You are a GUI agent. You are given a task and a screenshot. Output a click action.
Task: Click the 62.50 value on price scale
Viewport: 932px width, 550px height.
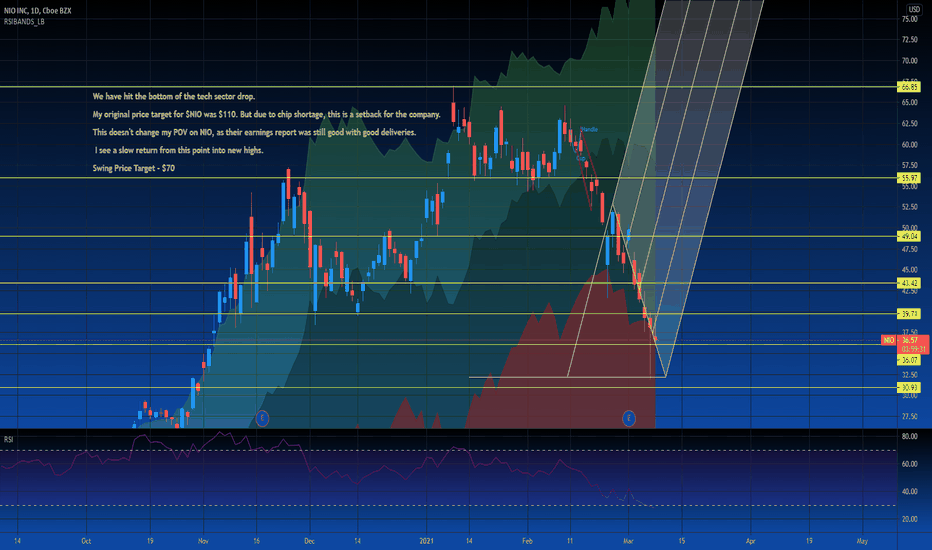(909, 124)
